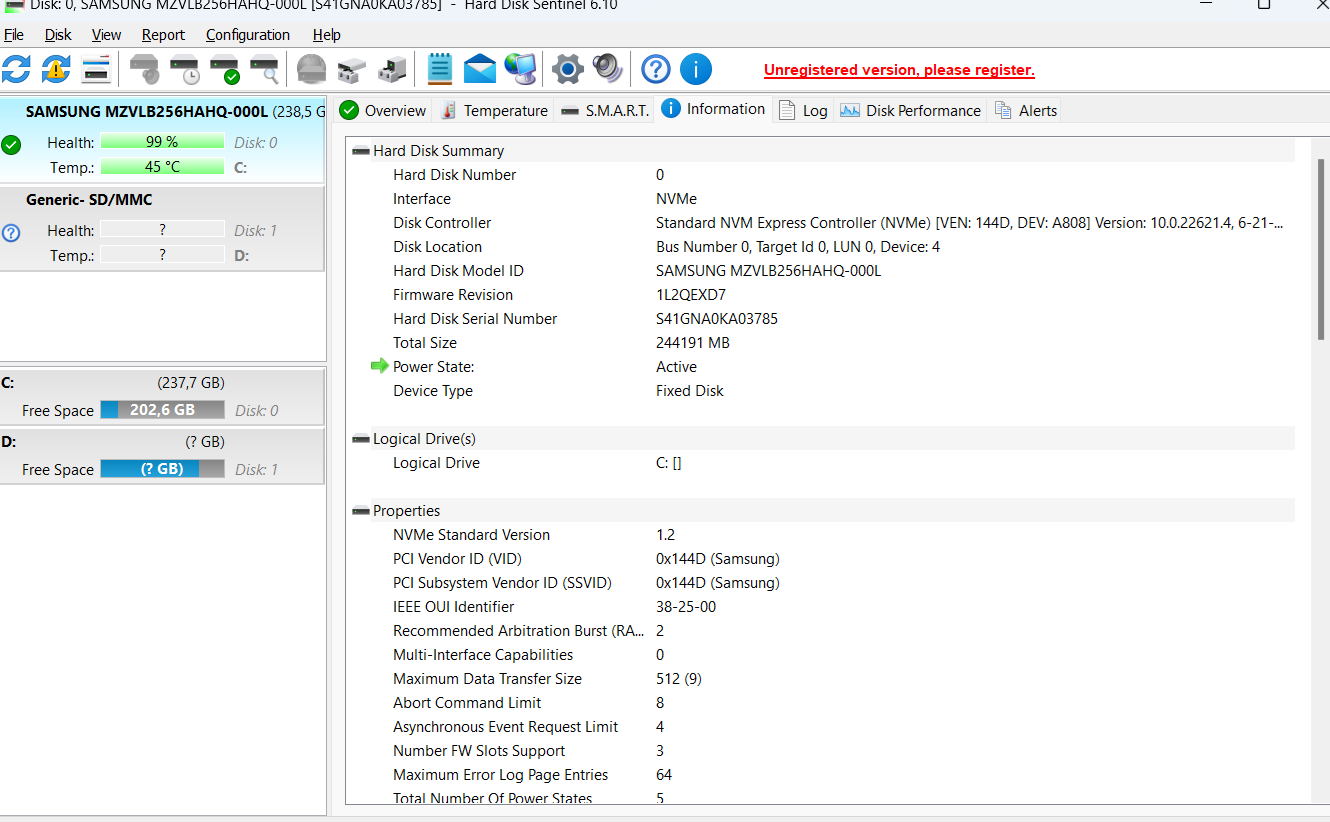Click the blue envelope email icon
1330x822 pixels.
[x=480, y=69]
